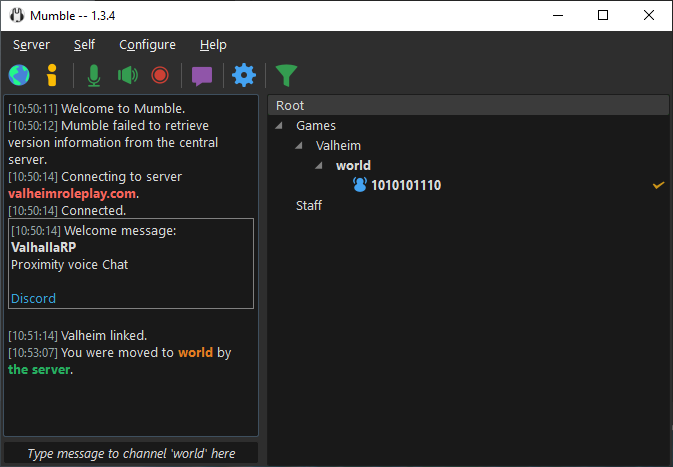This screenshot has height=467, width=673.
Task: Click the 'Welcome to Mumble.' log line
Action: 123,109
